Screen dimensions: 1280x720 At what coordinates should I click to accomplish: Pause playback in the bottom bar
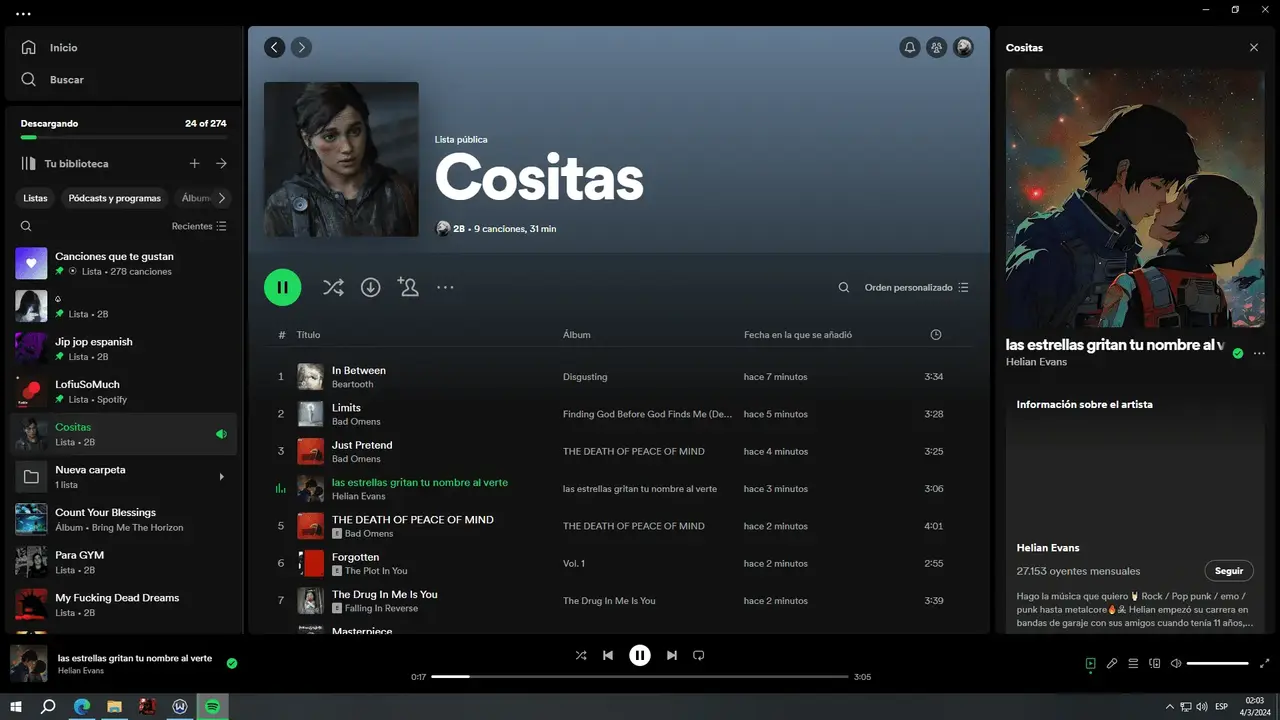click(x=640, y=655)
